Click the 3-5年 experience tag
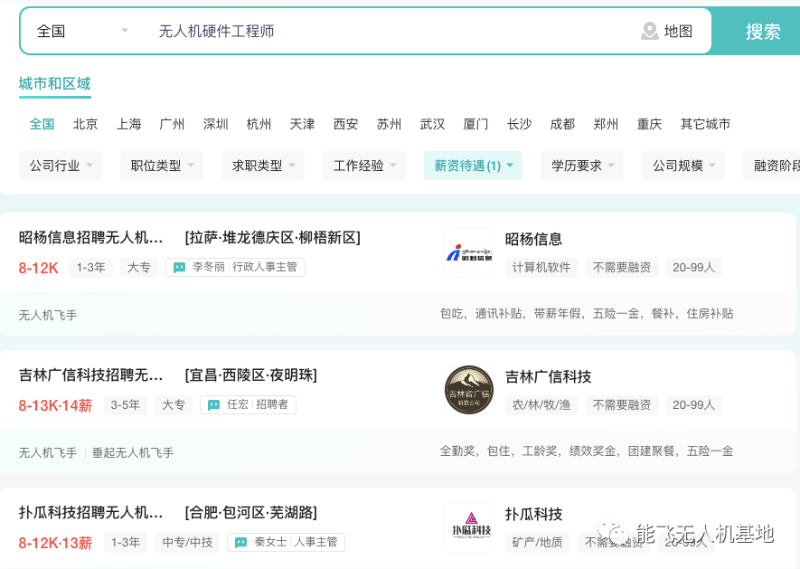The height and width of the screenshot is (569, 800). [125, 405]
